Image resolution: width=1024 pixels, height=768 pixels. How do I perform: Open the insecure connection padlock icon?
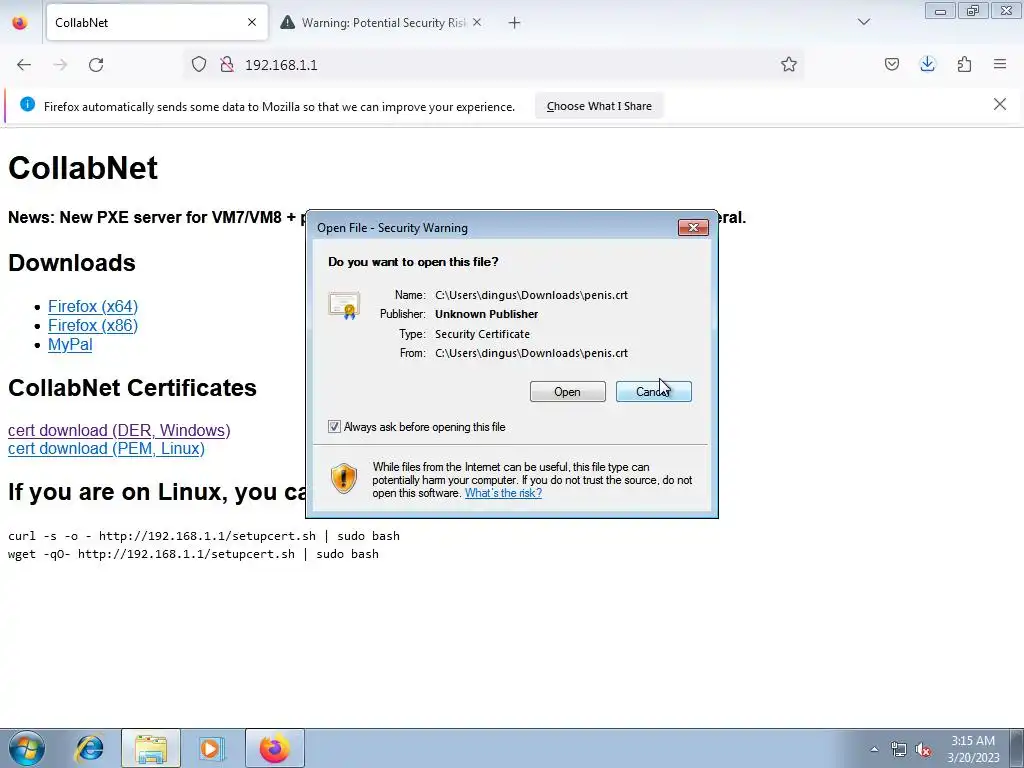[227, 64]
